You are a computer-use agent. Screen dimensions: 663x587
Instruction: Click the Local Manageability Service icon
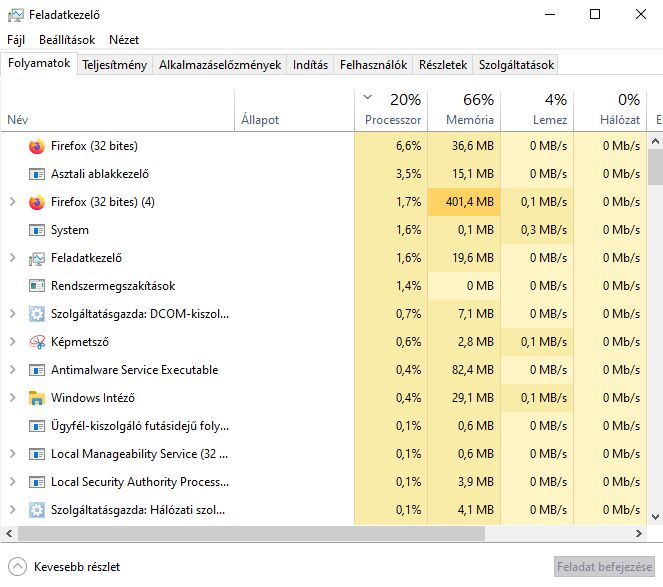coord(37,454)
